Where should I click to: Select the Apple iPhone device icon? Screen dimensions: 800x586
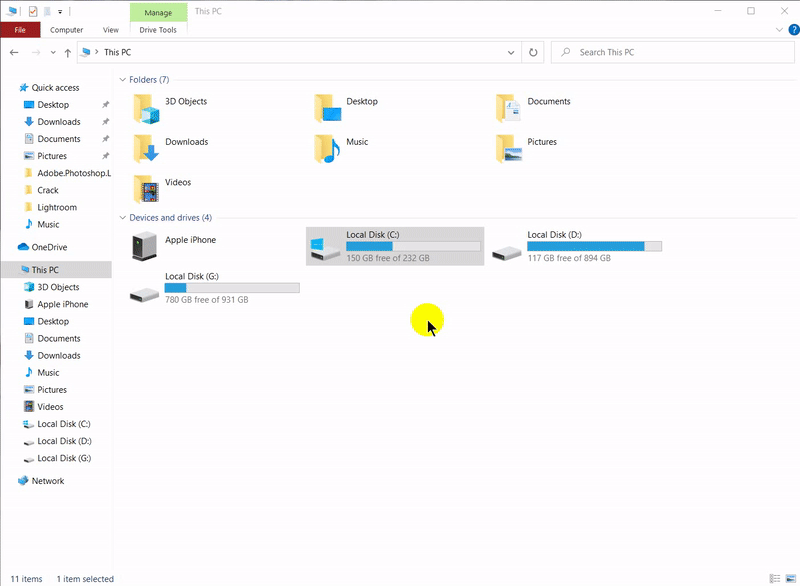tap(144, 246)
